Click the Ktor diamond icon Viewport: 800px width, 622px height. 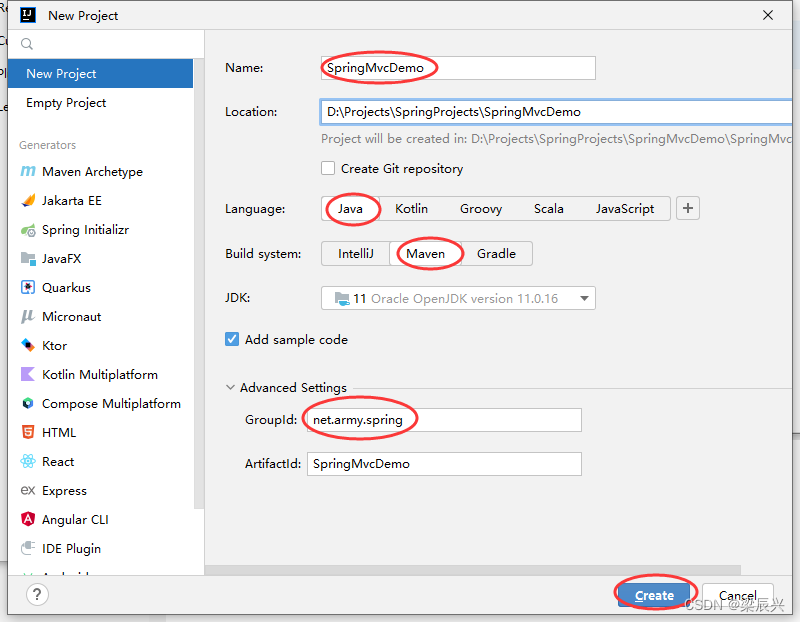(x=28, y=345)
